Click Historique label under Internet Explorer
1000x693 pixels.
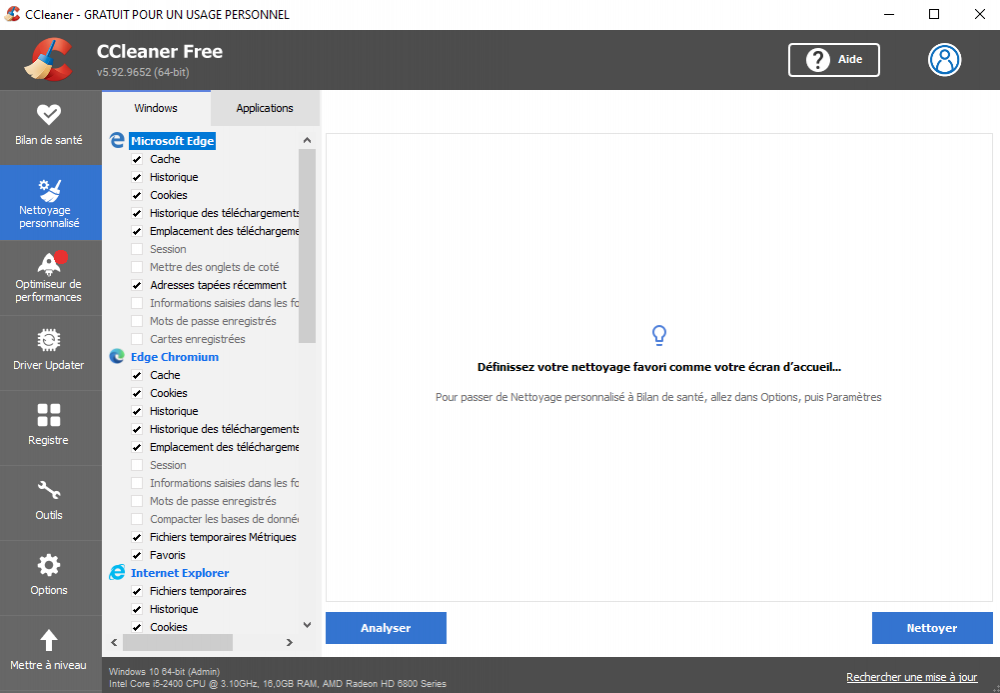tap(174, 609)
